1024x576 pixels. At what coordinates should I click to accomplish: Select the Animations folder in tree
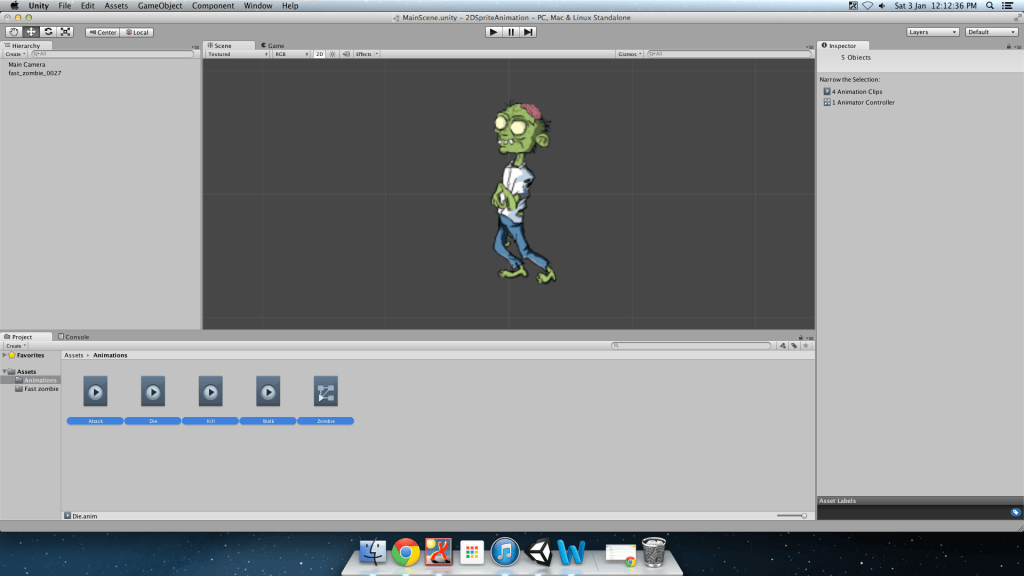pos(36,380)
